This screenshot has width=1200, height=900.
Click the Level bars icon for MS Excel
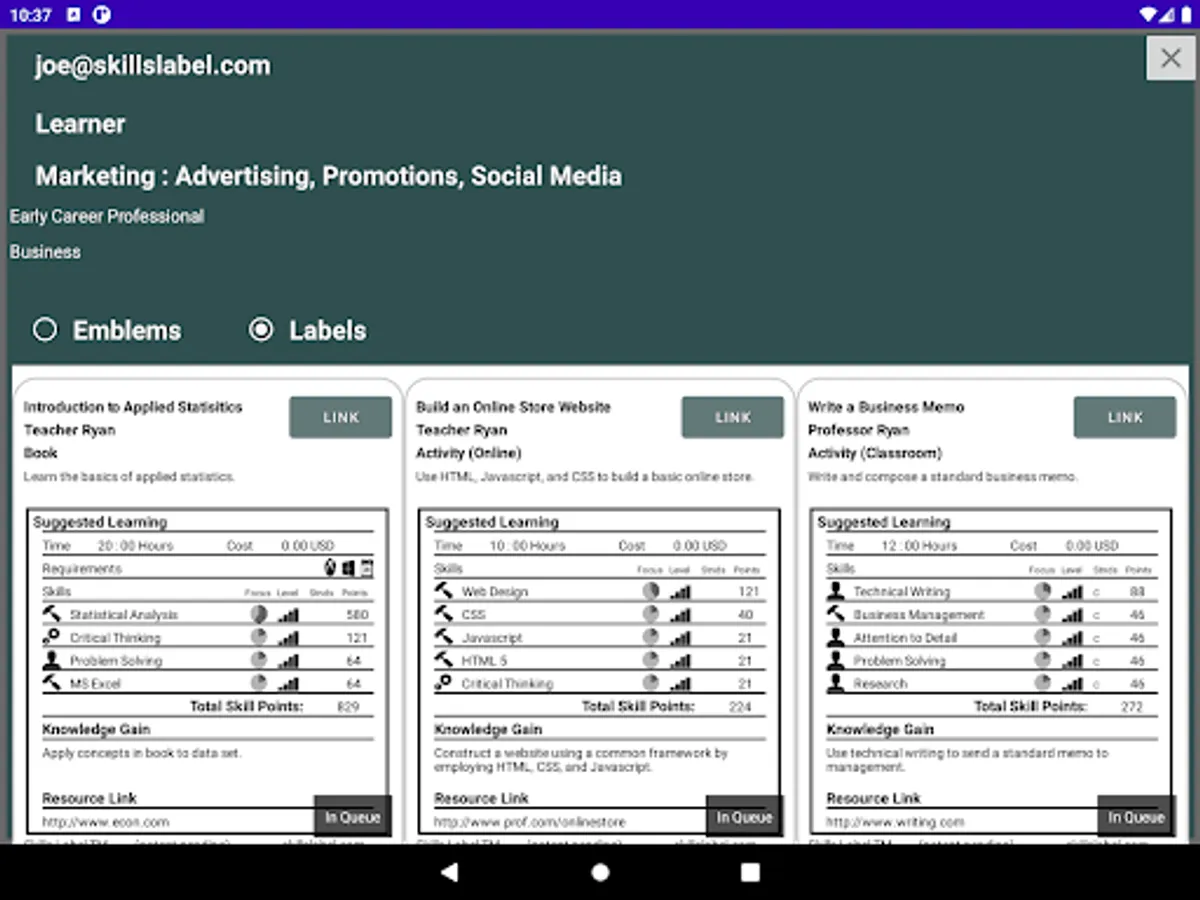click(x=288, y=683)
